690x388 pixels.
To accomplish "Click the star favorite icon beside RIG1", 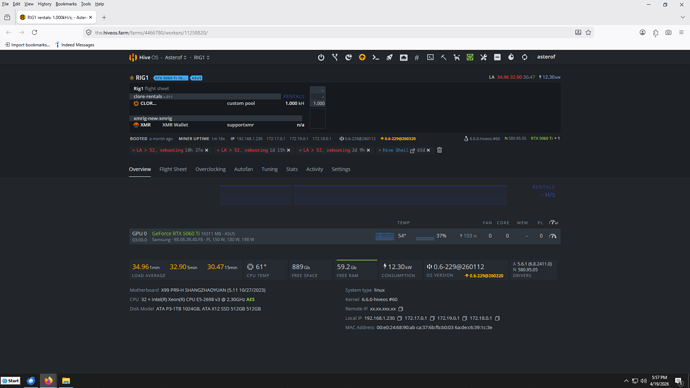I will [x=132, y=77].
